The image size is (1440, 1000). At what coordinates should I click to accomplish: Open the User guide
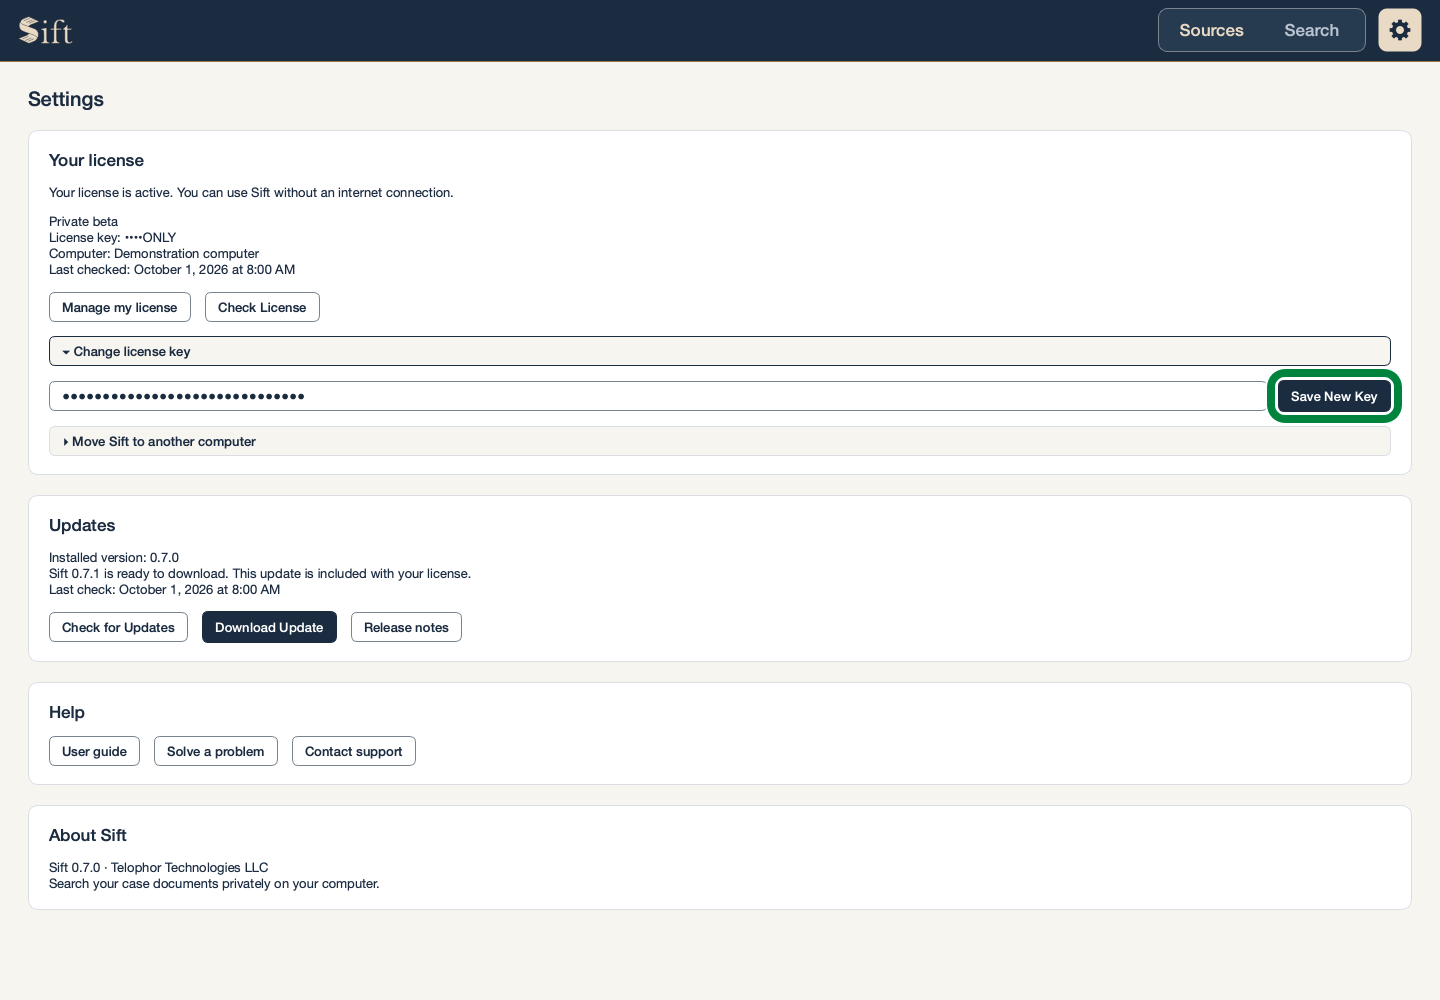click(x=94, y=751)
